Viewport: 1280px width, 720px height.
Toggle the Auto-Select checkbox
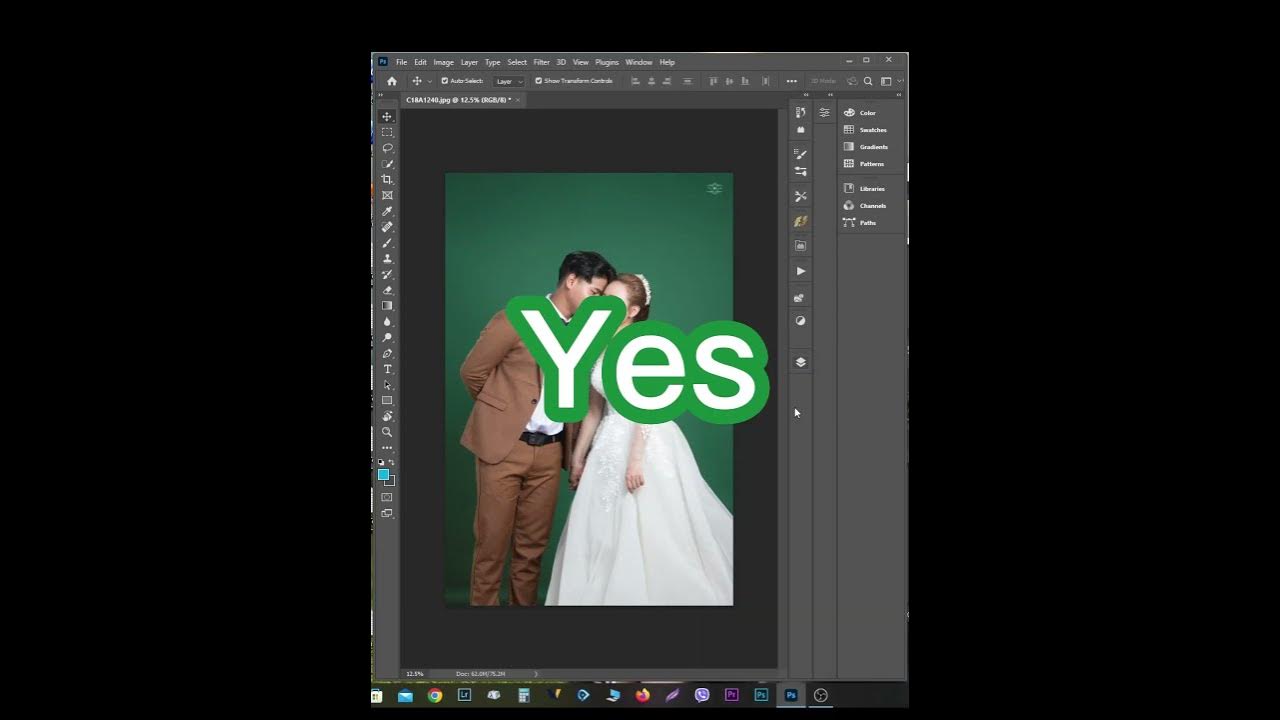click(443, 81)
